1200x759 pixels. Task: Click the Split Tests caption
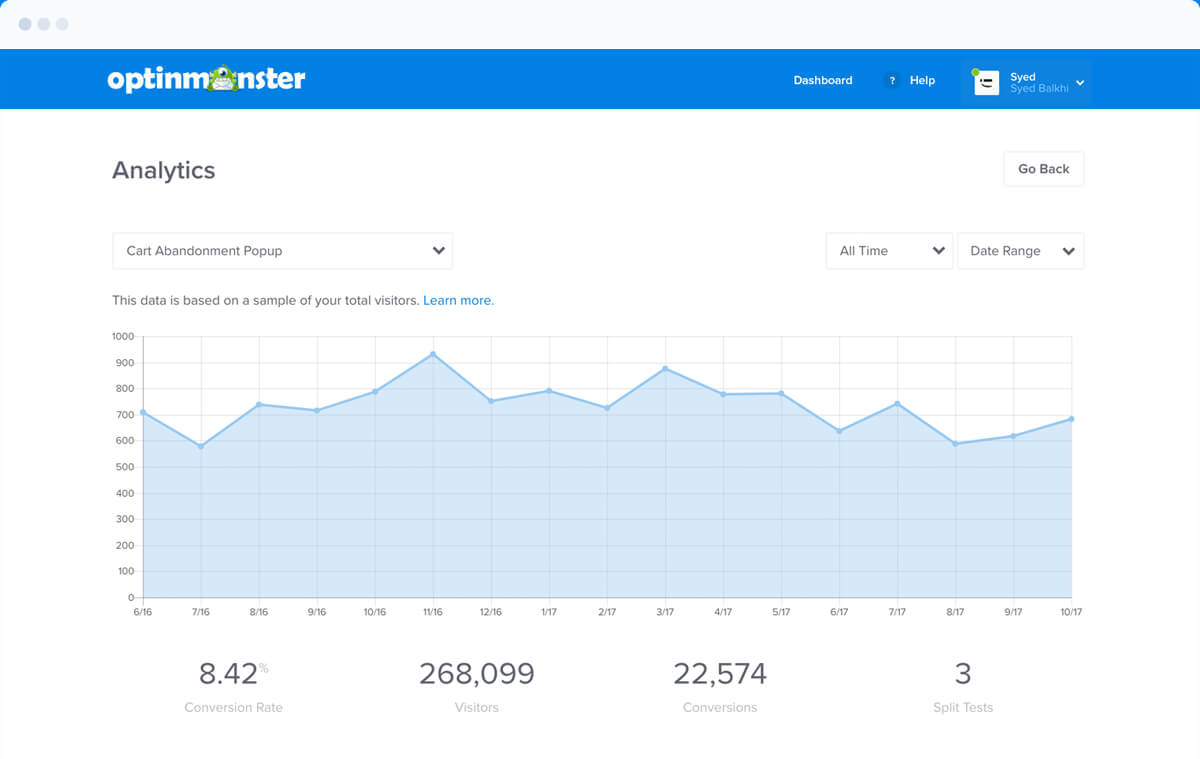click(963, 707)
